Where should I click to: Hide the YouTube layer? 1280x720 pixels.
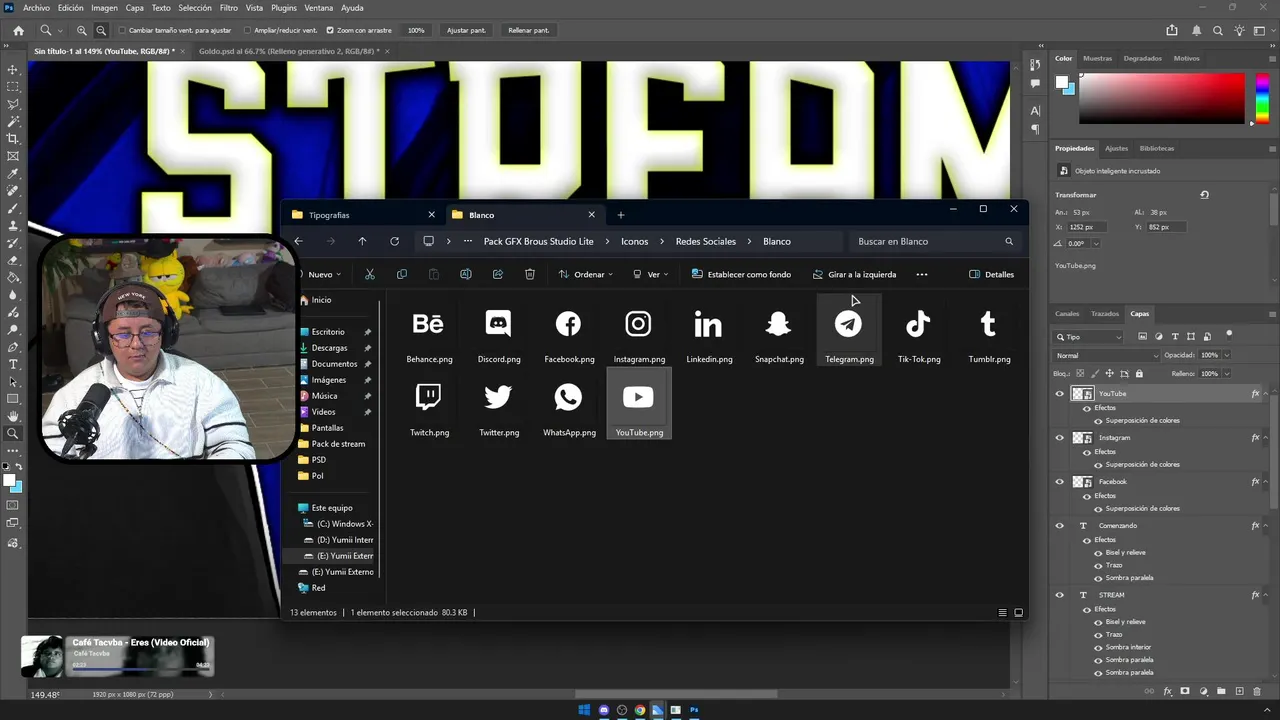(x=1060, y=393)
